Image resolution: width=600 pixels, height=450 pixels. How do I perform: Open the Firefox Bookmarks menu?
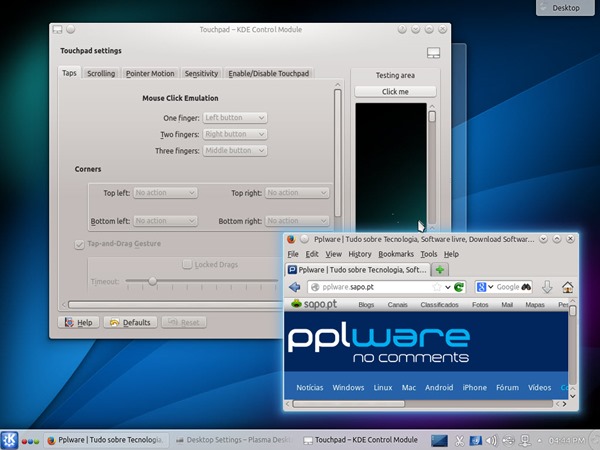tap(396, 254)
